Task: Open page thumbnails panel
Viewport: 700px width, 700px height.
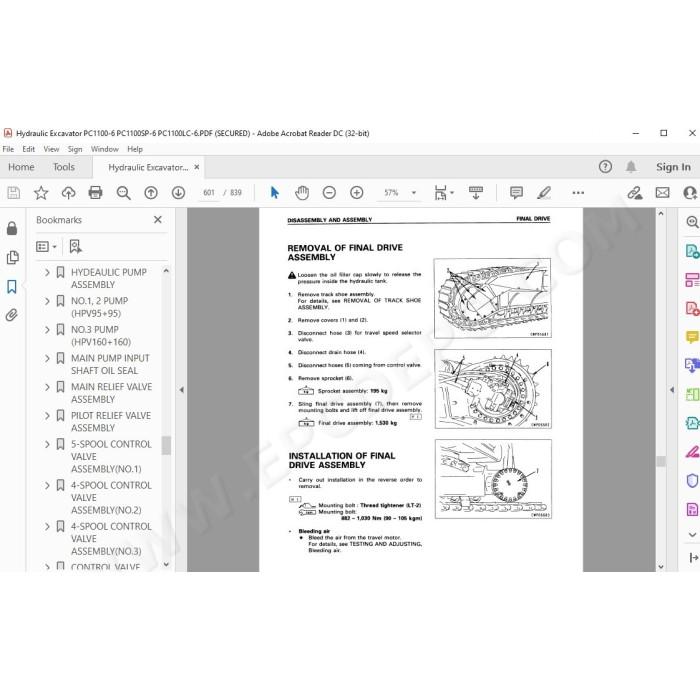Action: click(x=12, y=257)
